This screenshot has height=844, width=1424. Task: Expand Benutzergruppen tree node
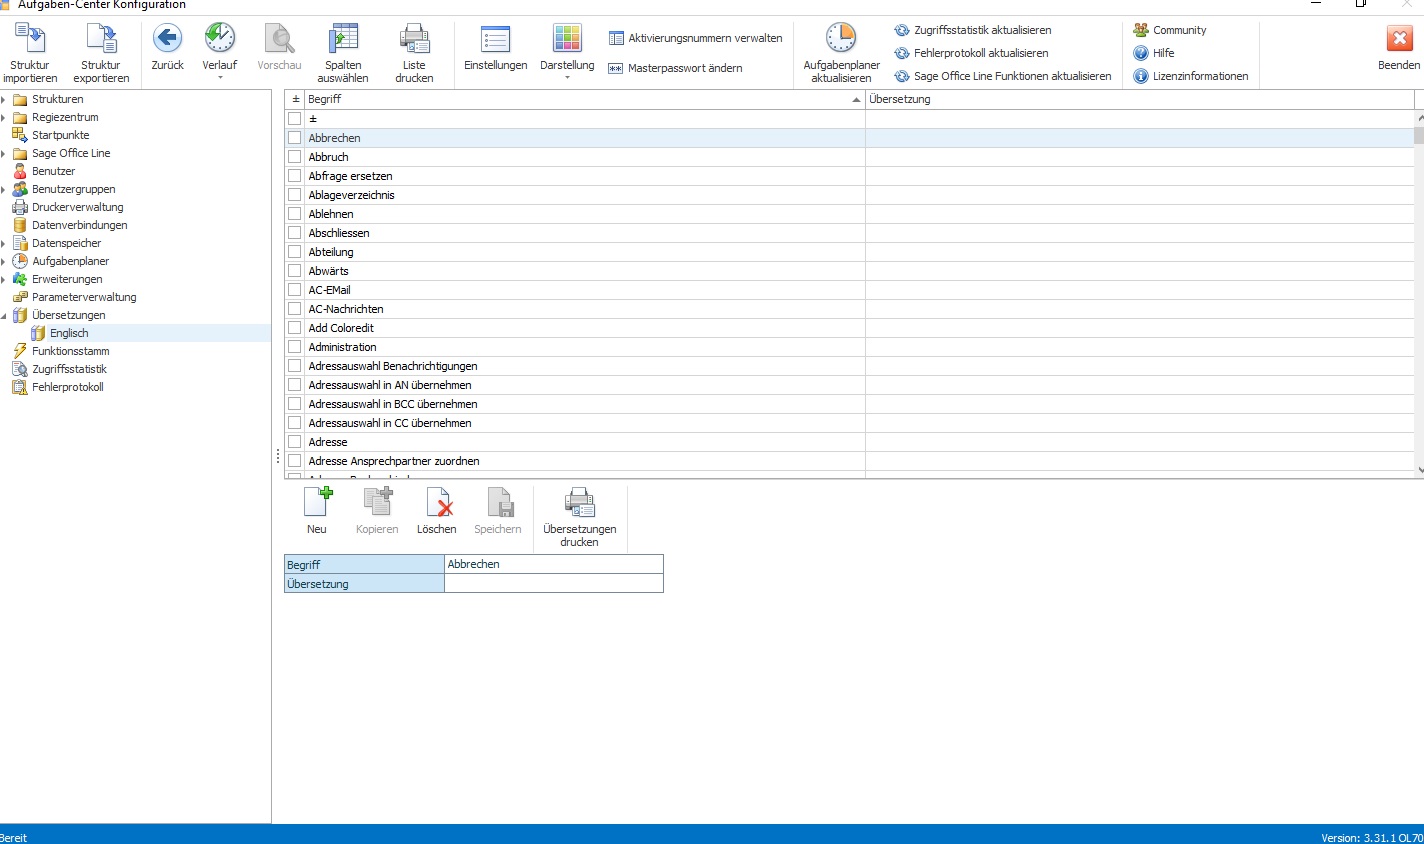point(4,189)
